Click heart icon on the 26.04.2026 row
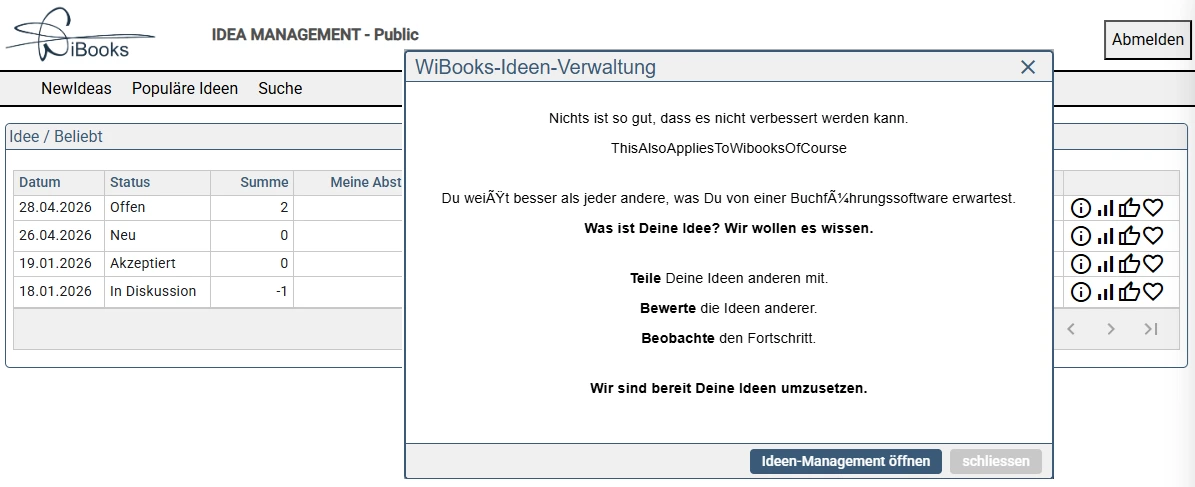This screenshot has width=1195, height=487. point(1153,235)
